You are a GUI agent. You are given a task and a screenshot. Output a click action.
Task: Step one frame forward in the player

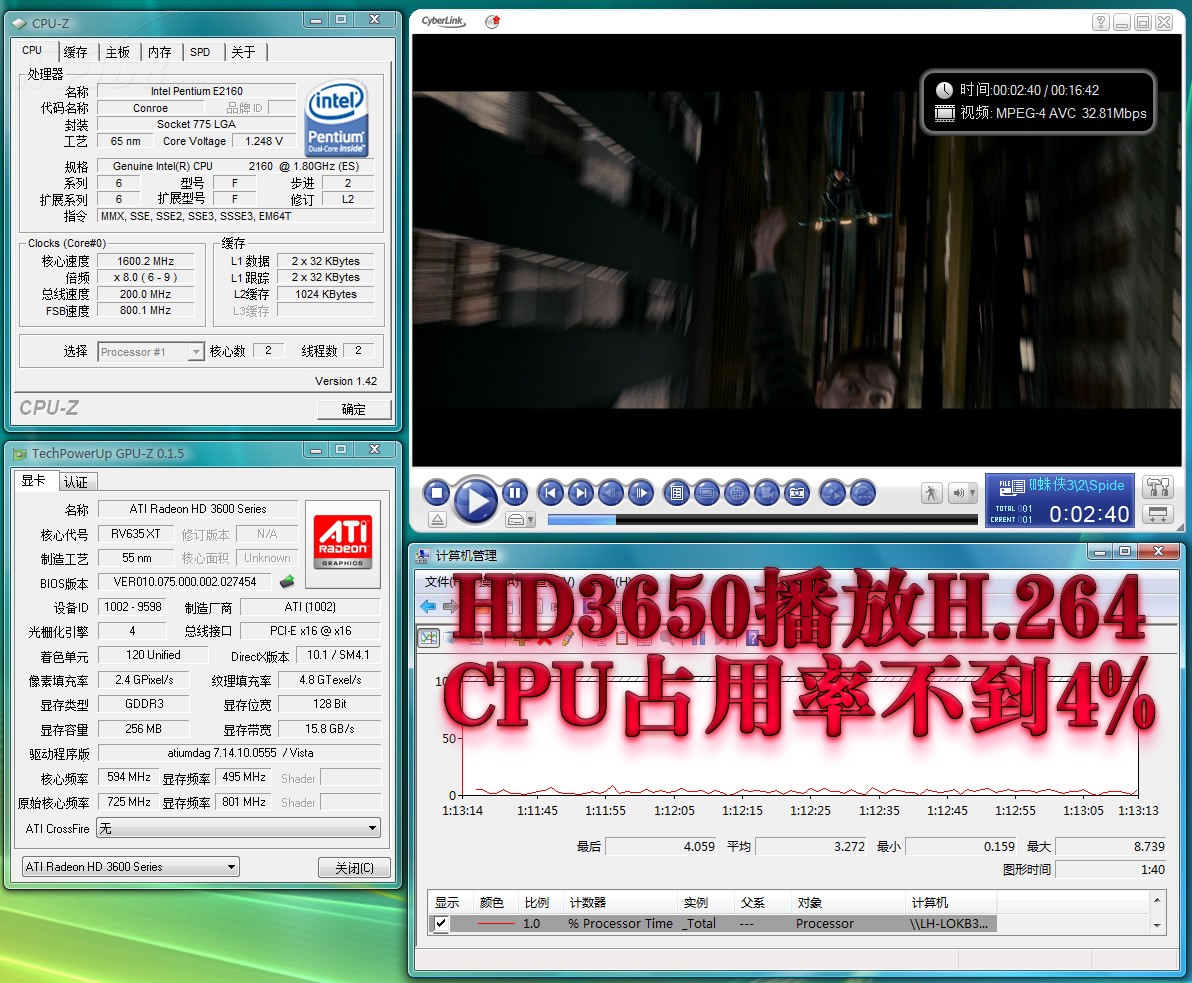641,493
